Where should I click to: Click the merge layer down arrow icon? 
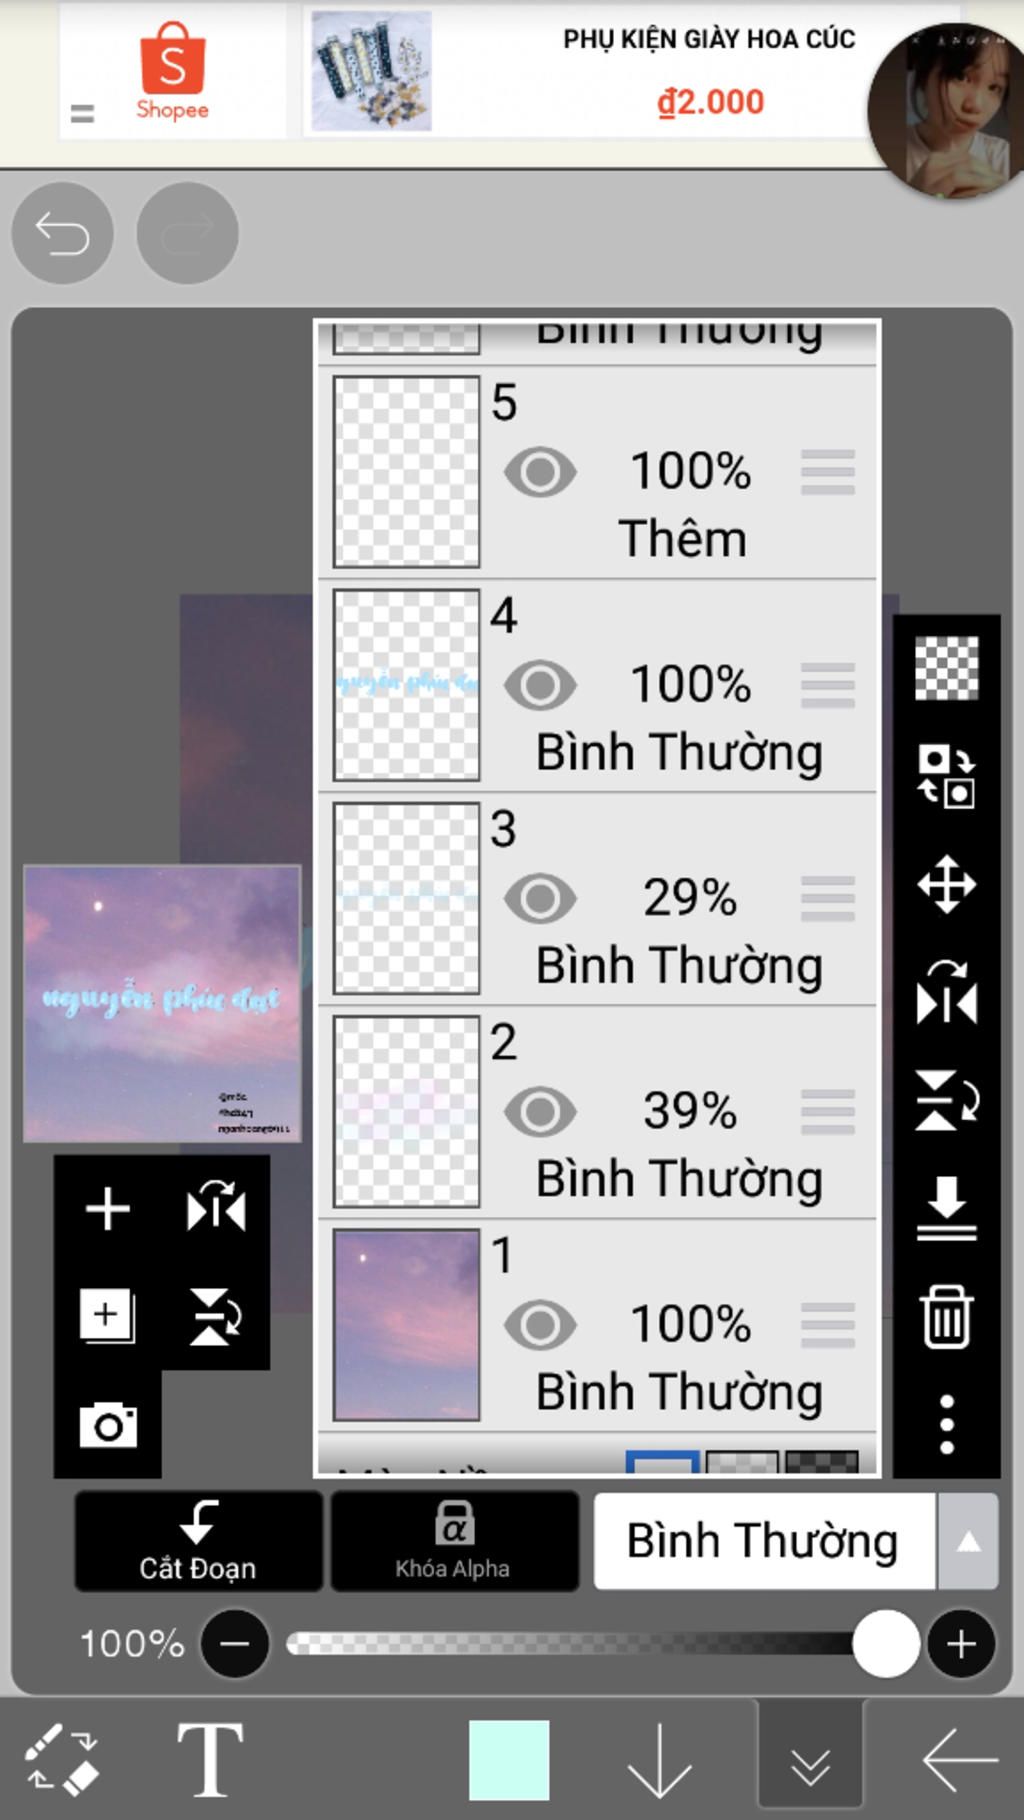click(946, 1208)
